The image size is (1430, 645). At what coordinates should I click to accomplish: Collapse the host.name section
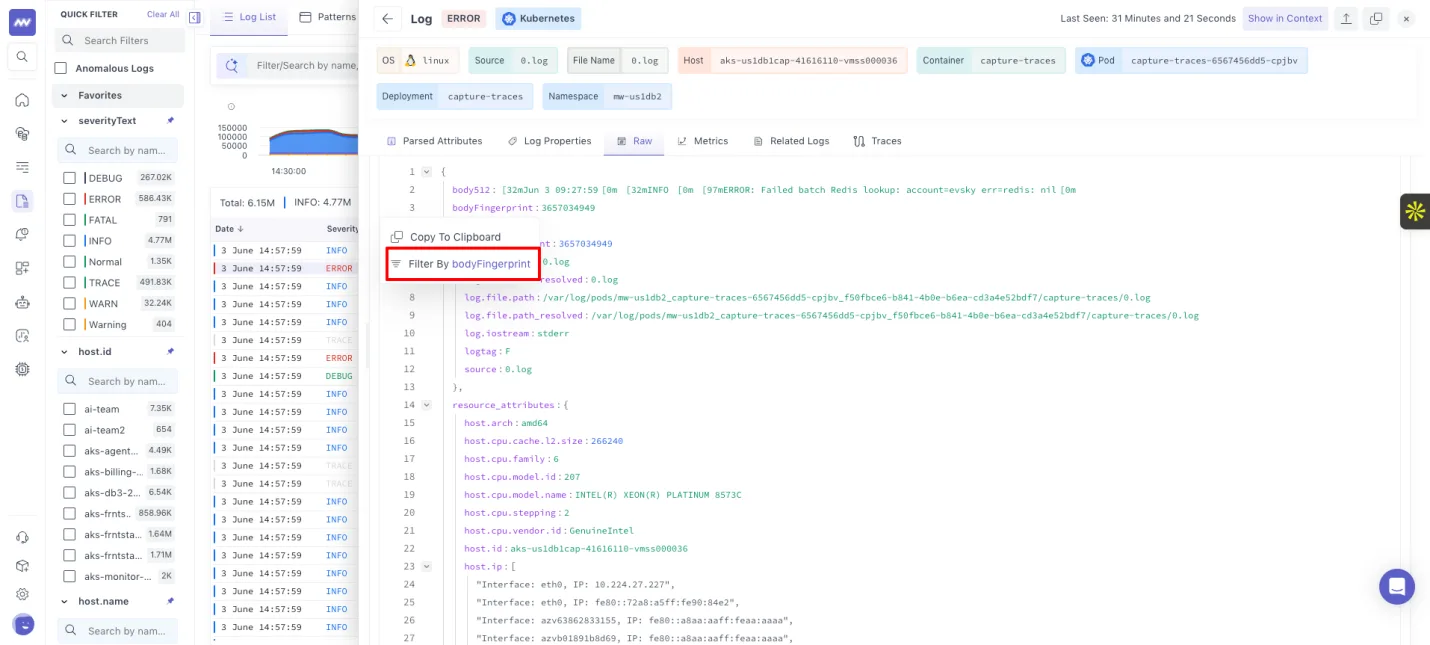(62, 602)
